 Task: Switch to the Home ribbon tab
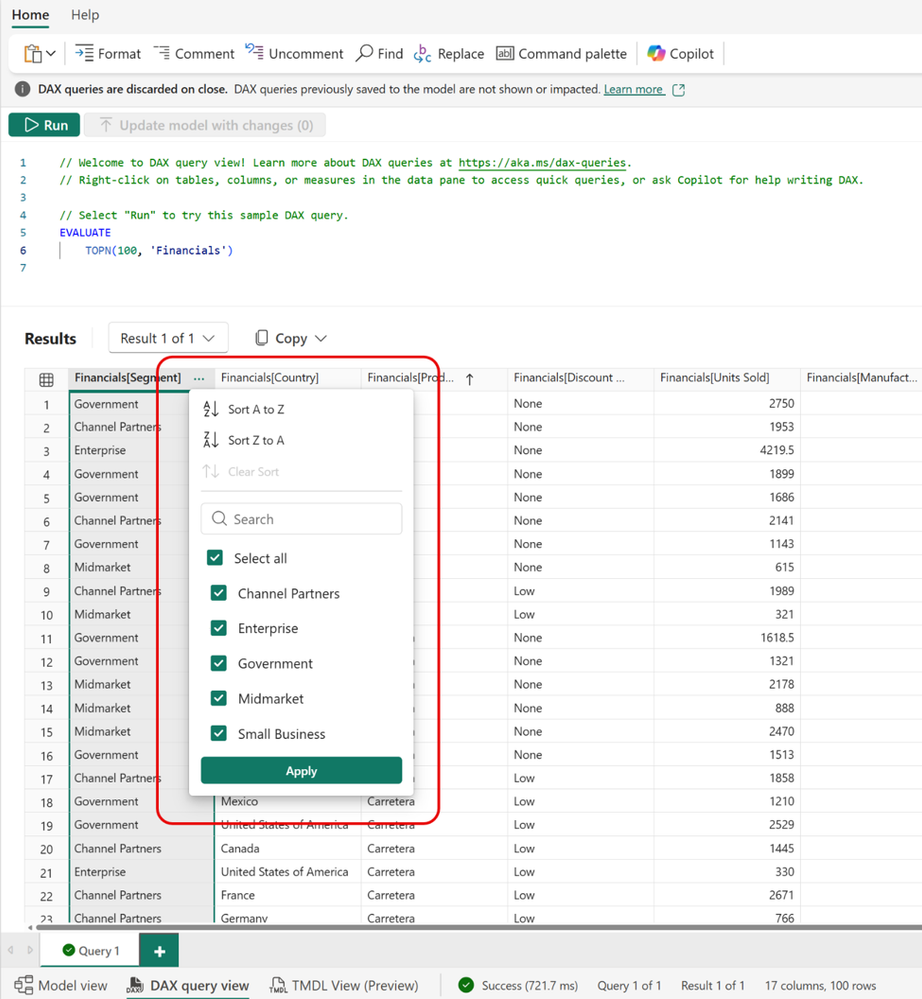tap(31, 15)
